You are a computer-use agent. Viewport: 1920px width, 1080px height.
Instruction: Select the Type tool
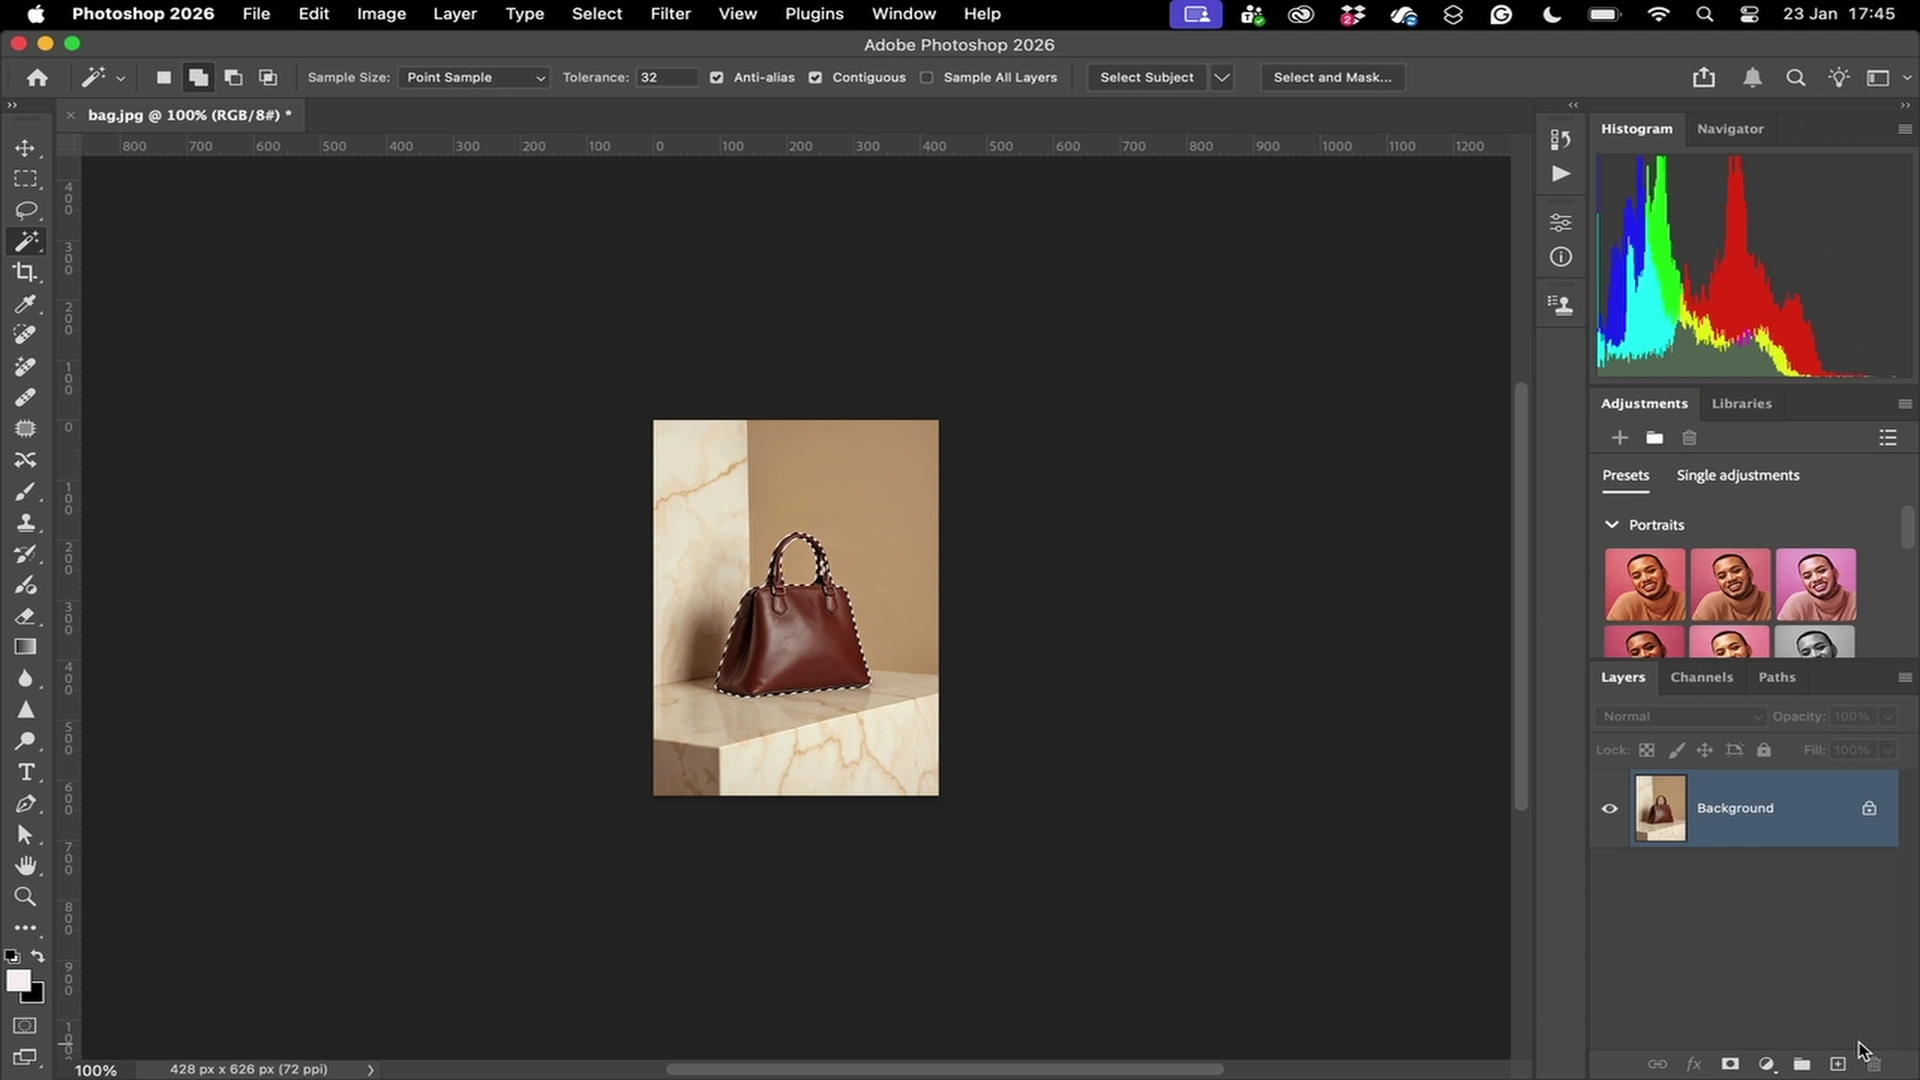pyautogui.click(x=26, y=772)
